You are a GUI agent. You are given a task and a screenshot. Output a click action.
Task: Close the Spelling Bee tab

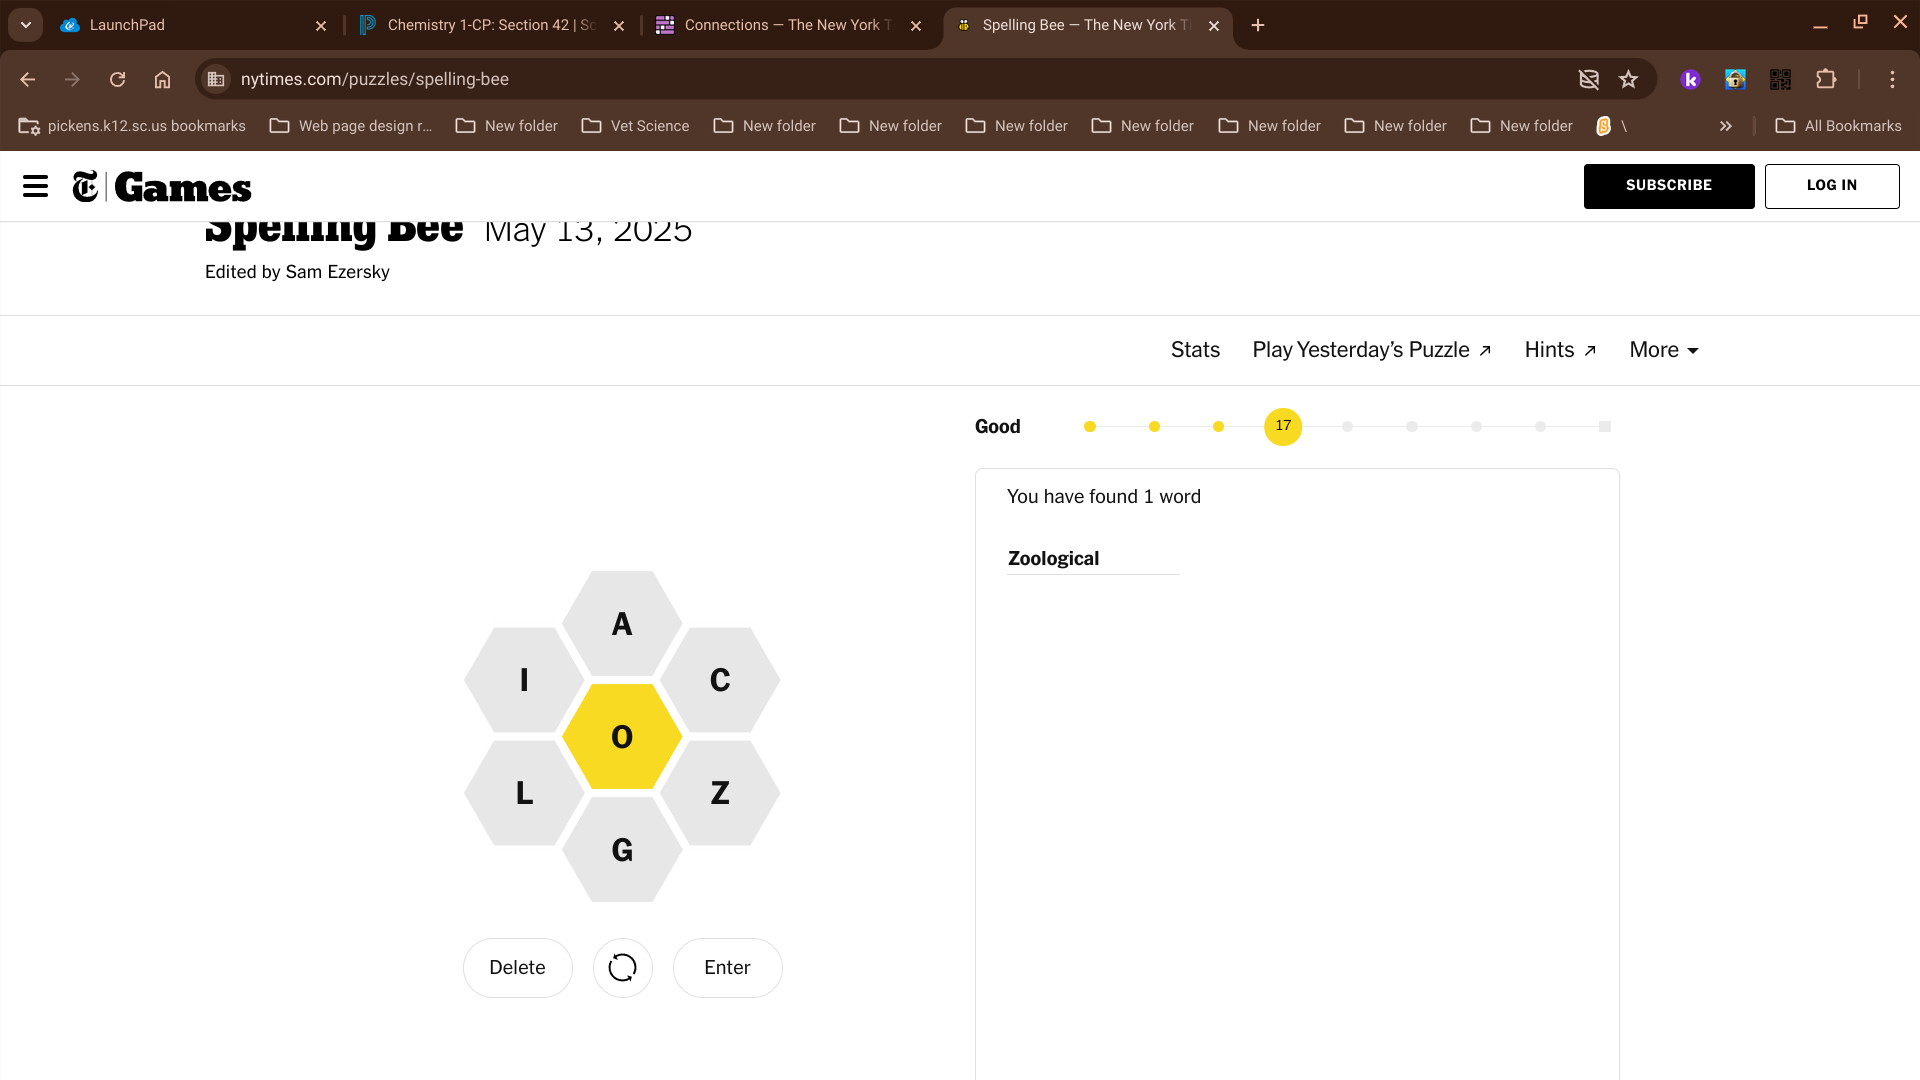pyautogui.click(x=1214, y=26)
